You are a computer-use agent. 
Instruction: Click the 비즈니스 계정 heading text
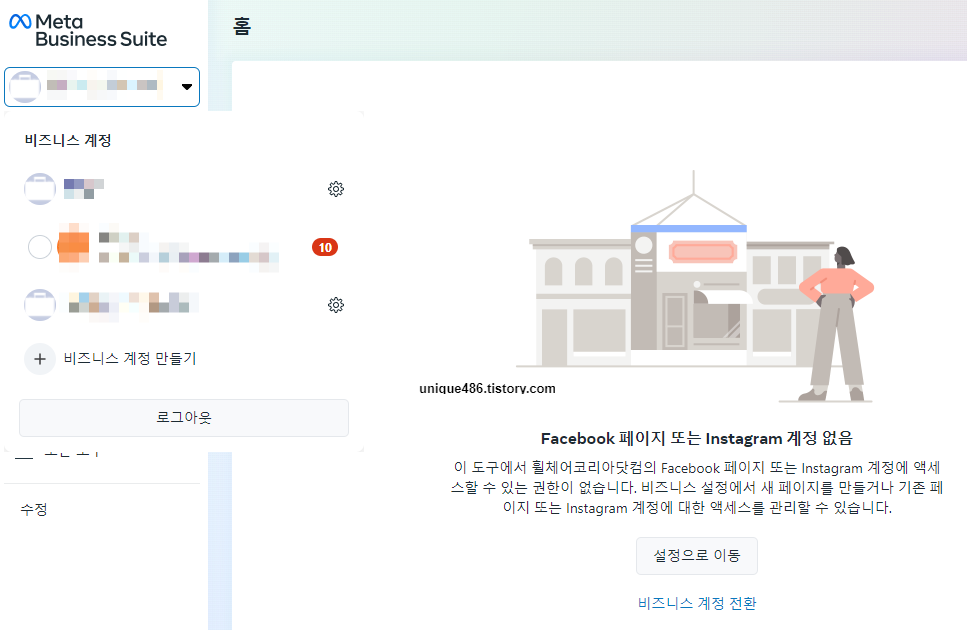pyautogui.click(x=68, y=141)
